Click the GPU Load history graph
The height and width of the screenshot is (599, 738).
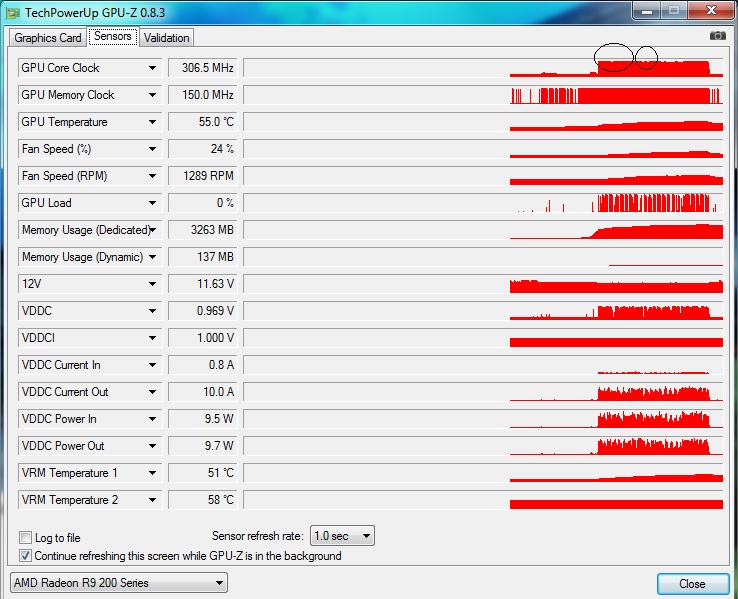coord(483,203)
